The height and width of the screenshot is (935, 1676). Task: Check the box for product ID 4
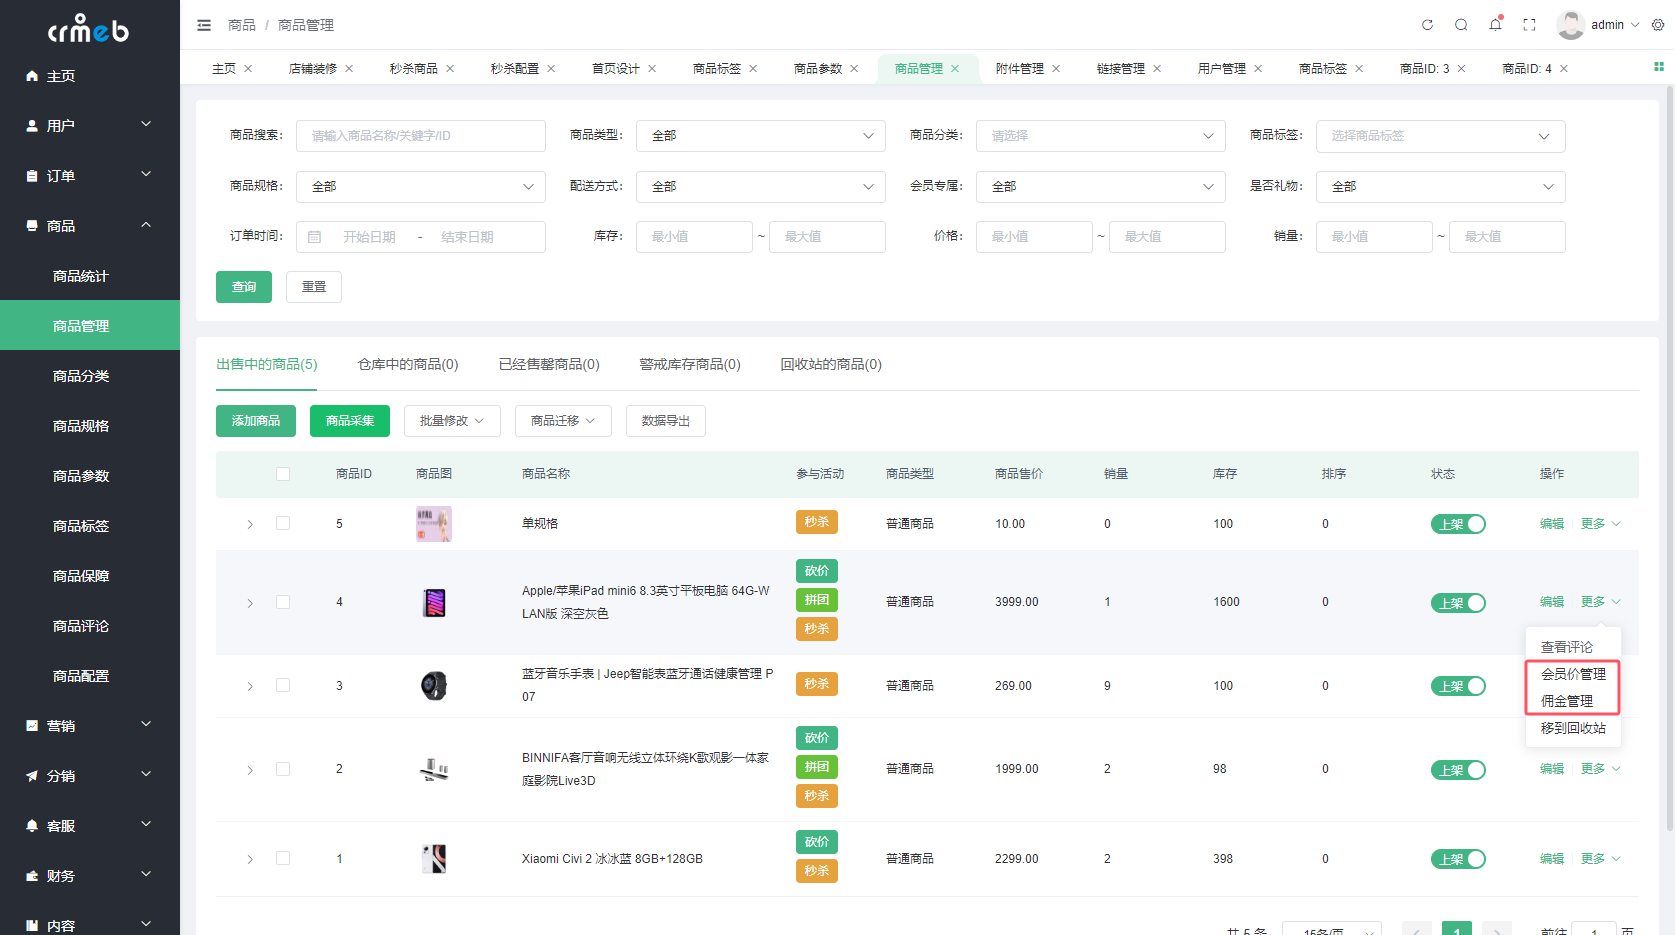click(283, 602)
